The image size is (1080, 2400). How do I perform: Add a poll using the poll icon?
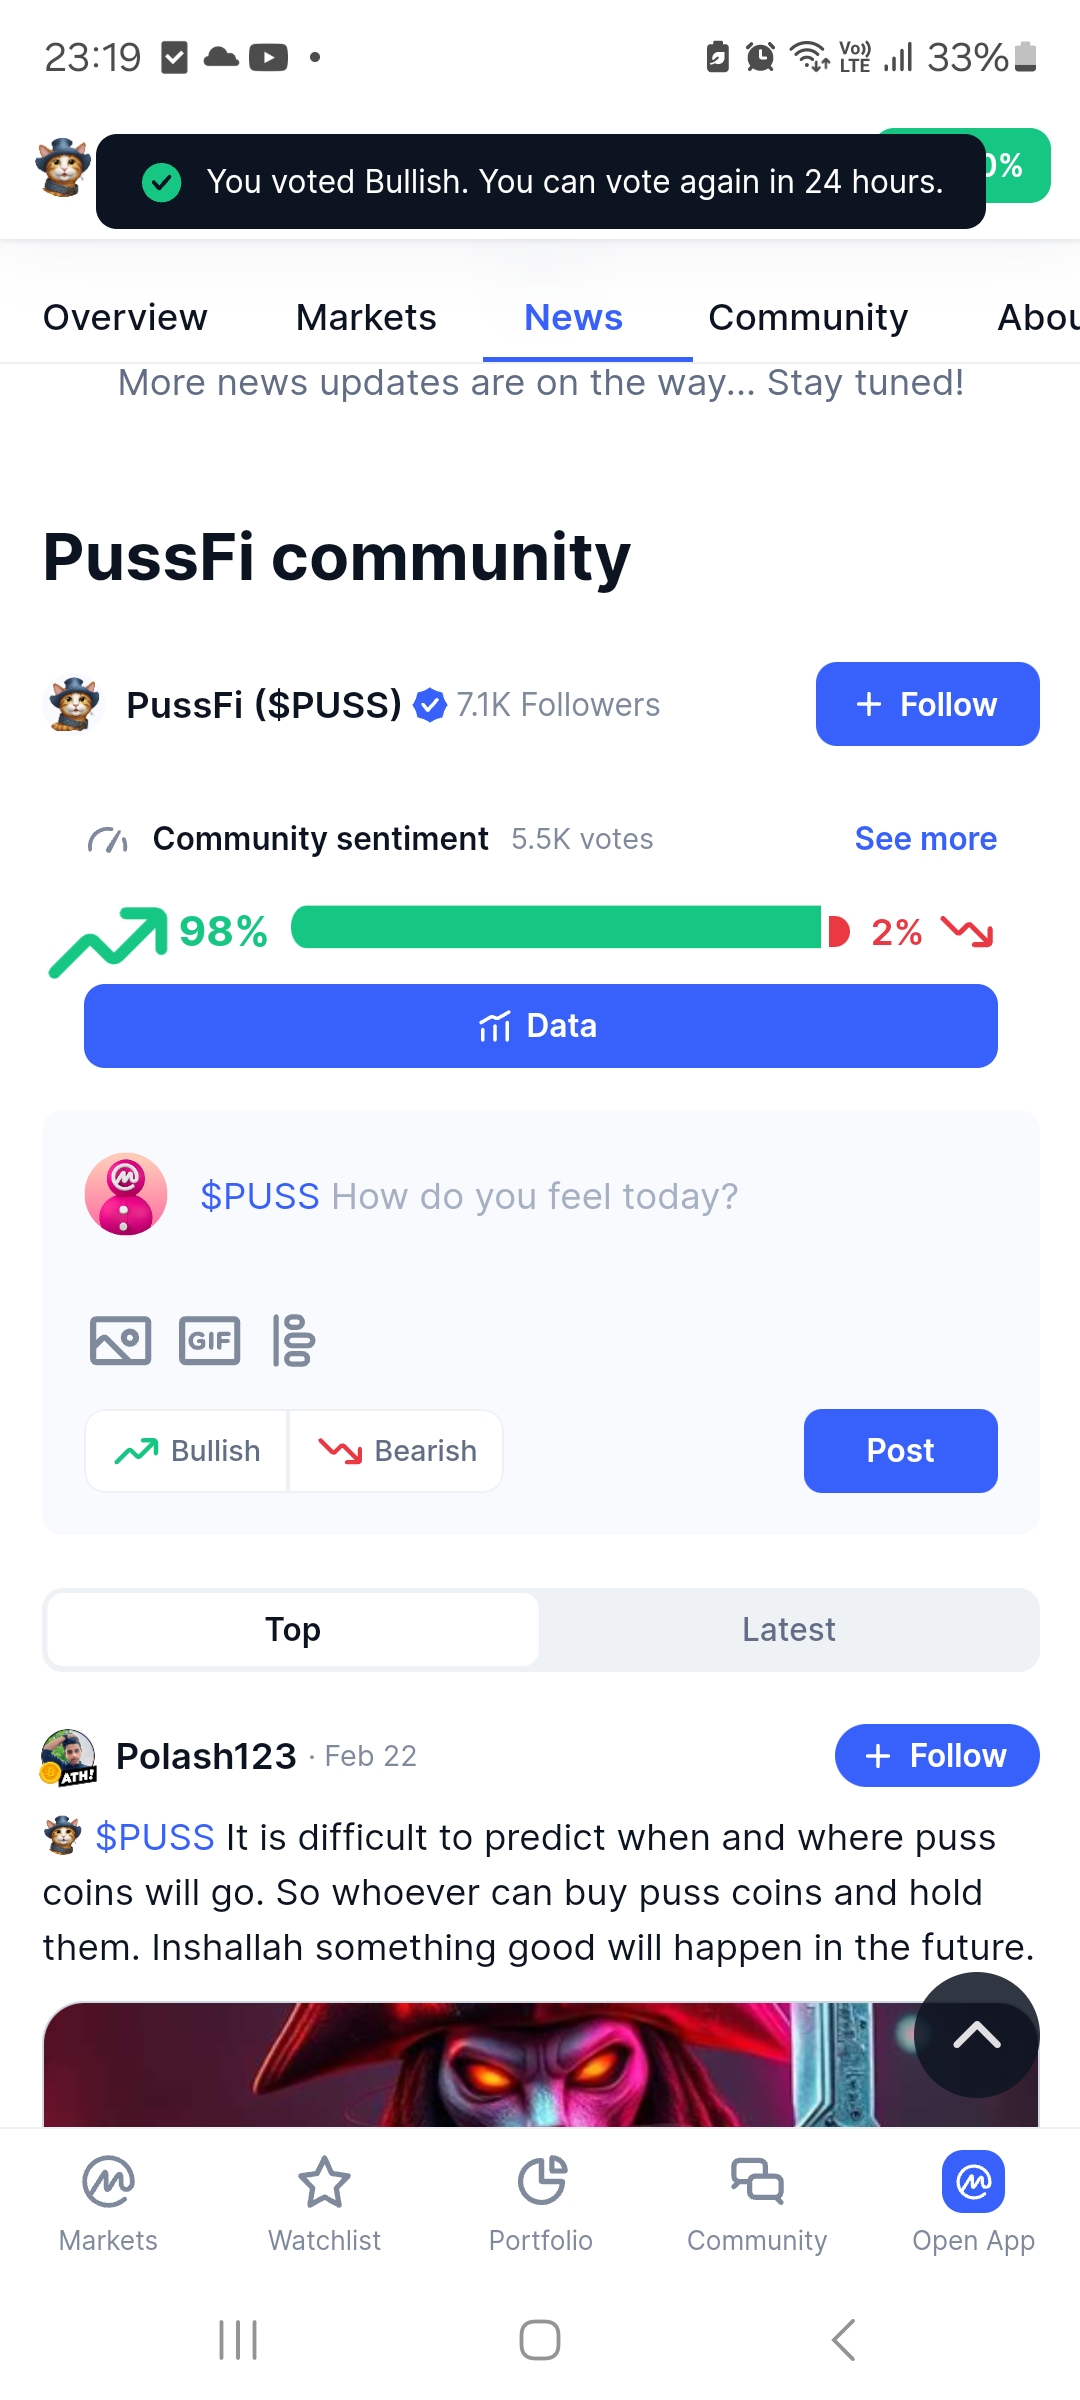pyautogui.click(x=293, y=1340)
